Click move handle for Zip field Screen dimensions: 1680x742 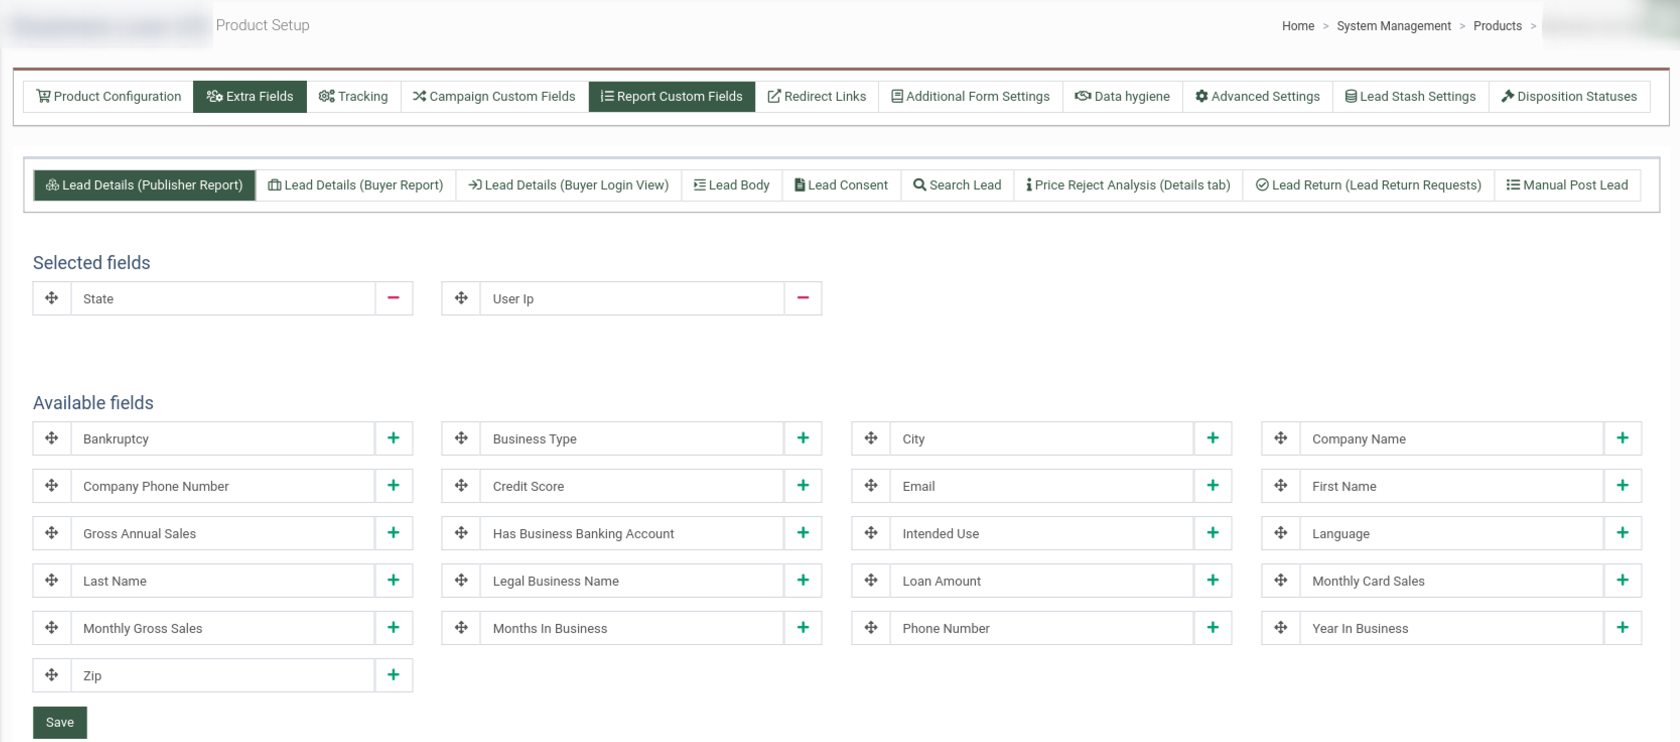[52, 675]
